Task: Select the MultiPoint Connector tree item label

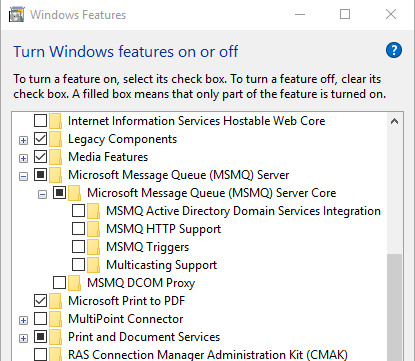Action: point(126,319)
